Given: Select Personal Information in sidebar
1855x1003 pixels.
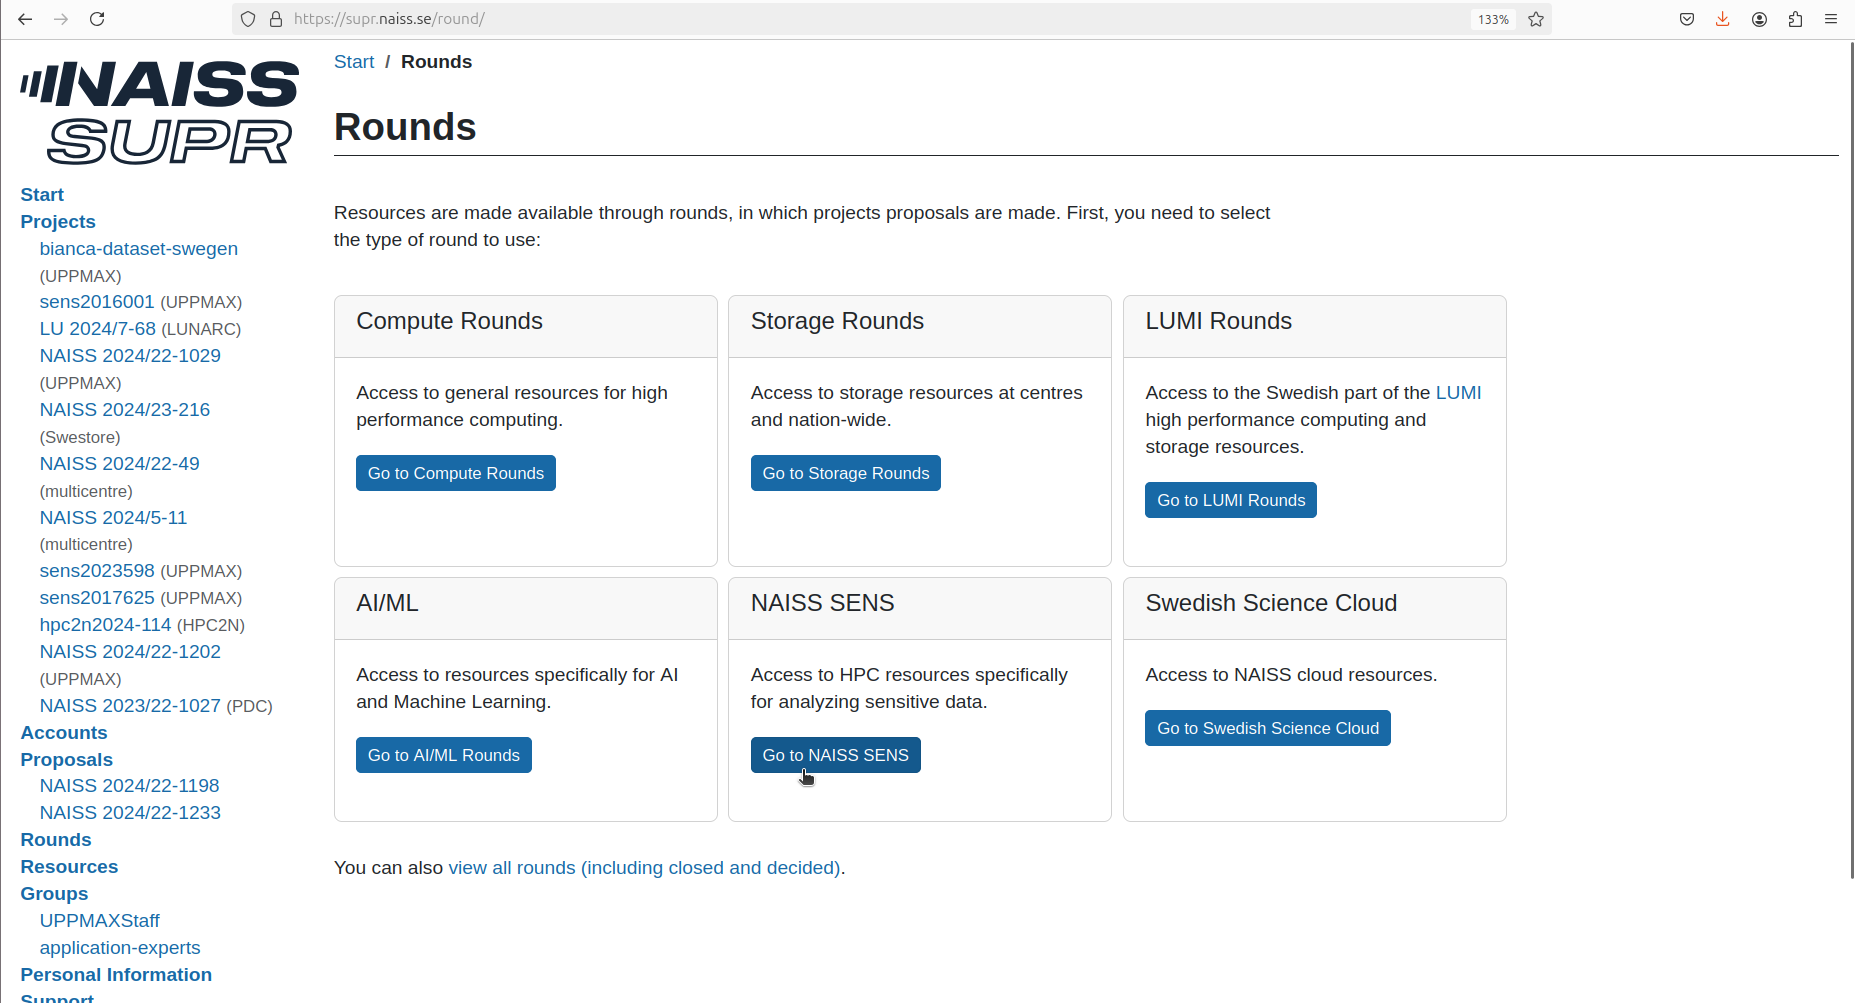Looking at the screenshot, I should (116, 975).
